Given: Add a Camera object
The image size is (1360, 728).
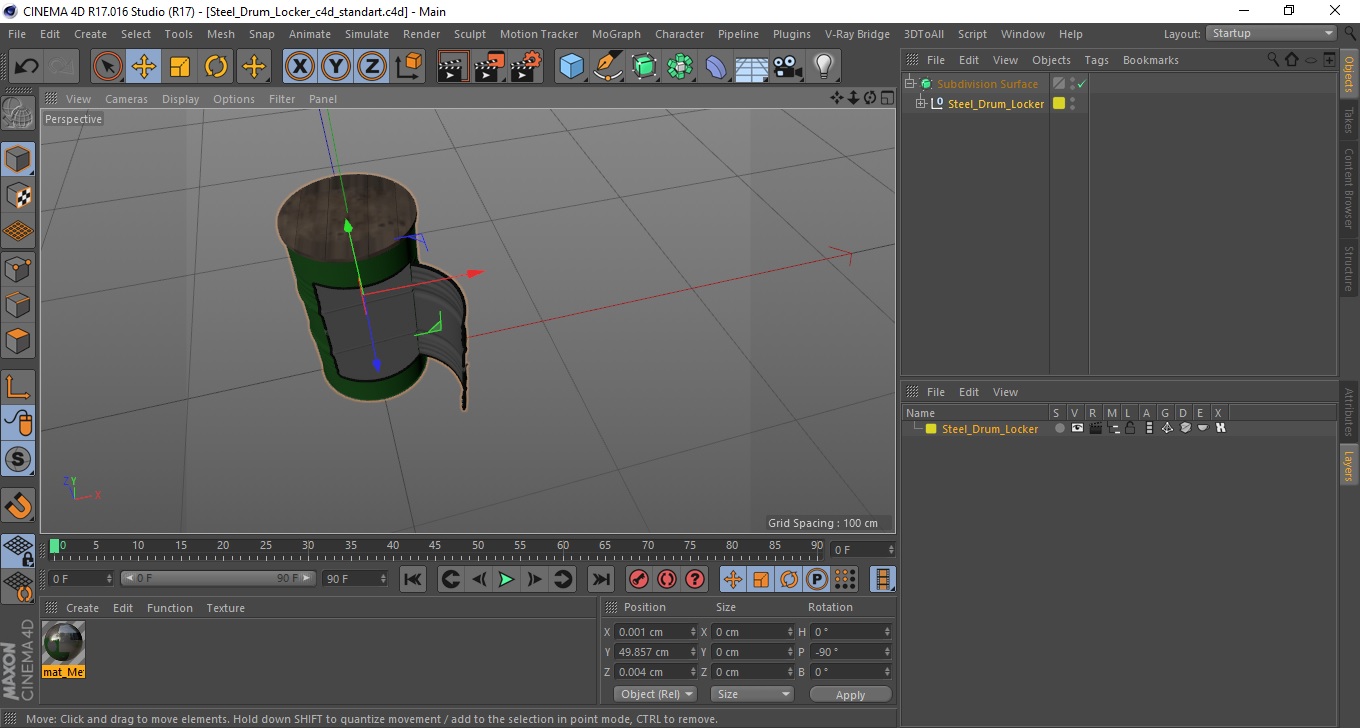Looking at the screenshot, I should (788, 67).
